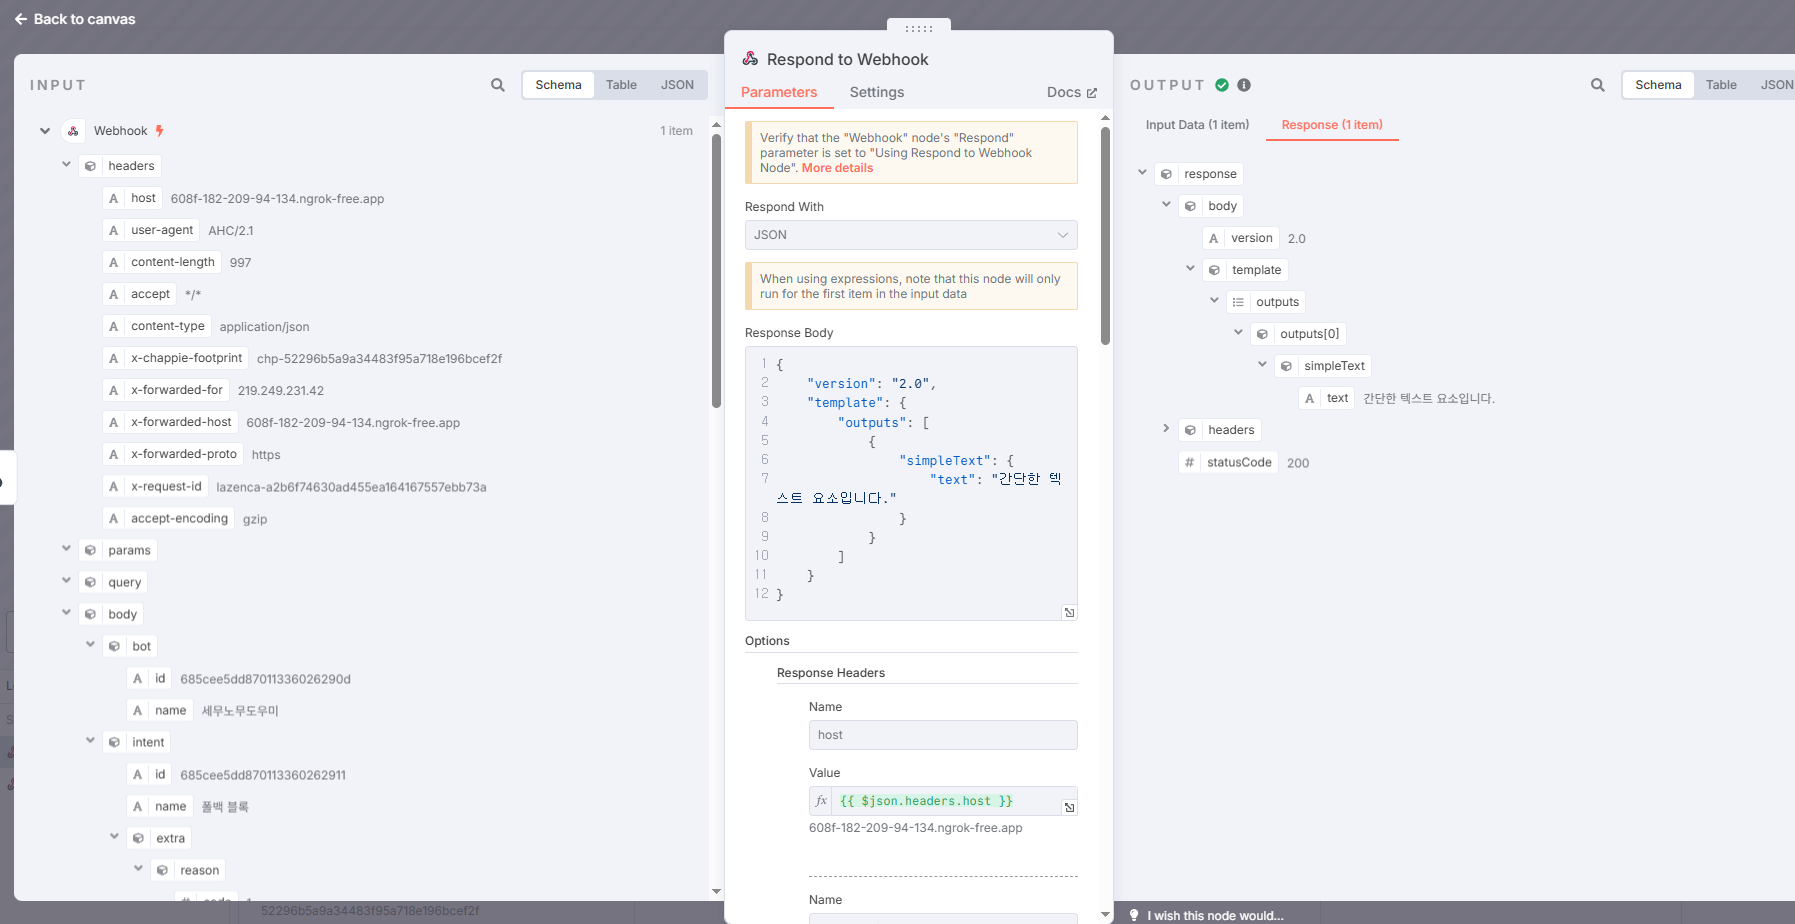Search the INPUT panel with magnifier icon
This screenshot has height=924, width=1795.
498,85
